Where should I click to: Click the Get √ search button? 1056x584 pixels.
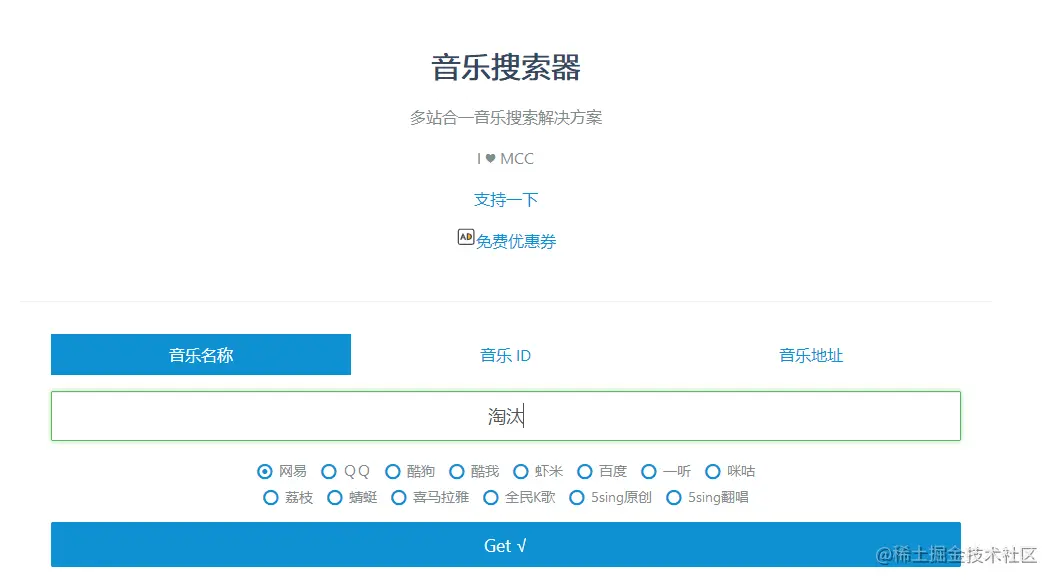(x=505, y=545)
